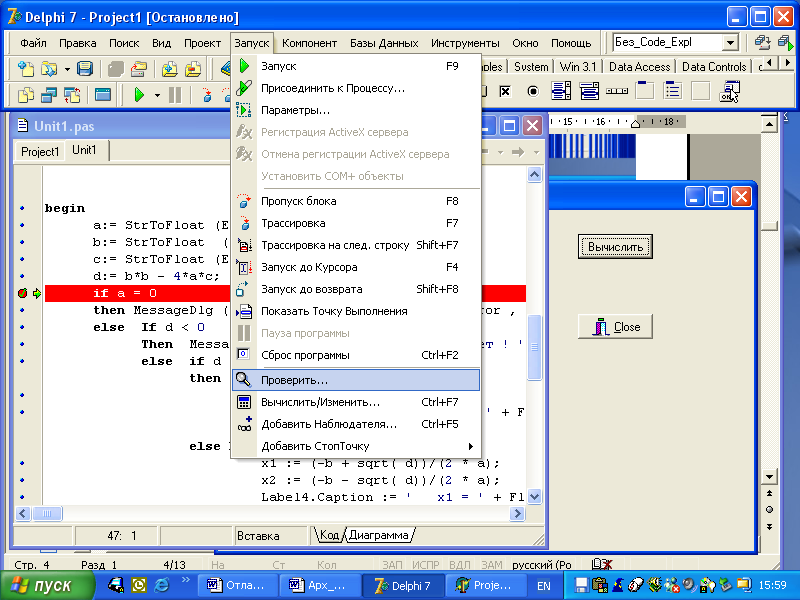Choose Проверить... from the Запуск menu
This screenshot has height=600, width=800.
(356, 380)
